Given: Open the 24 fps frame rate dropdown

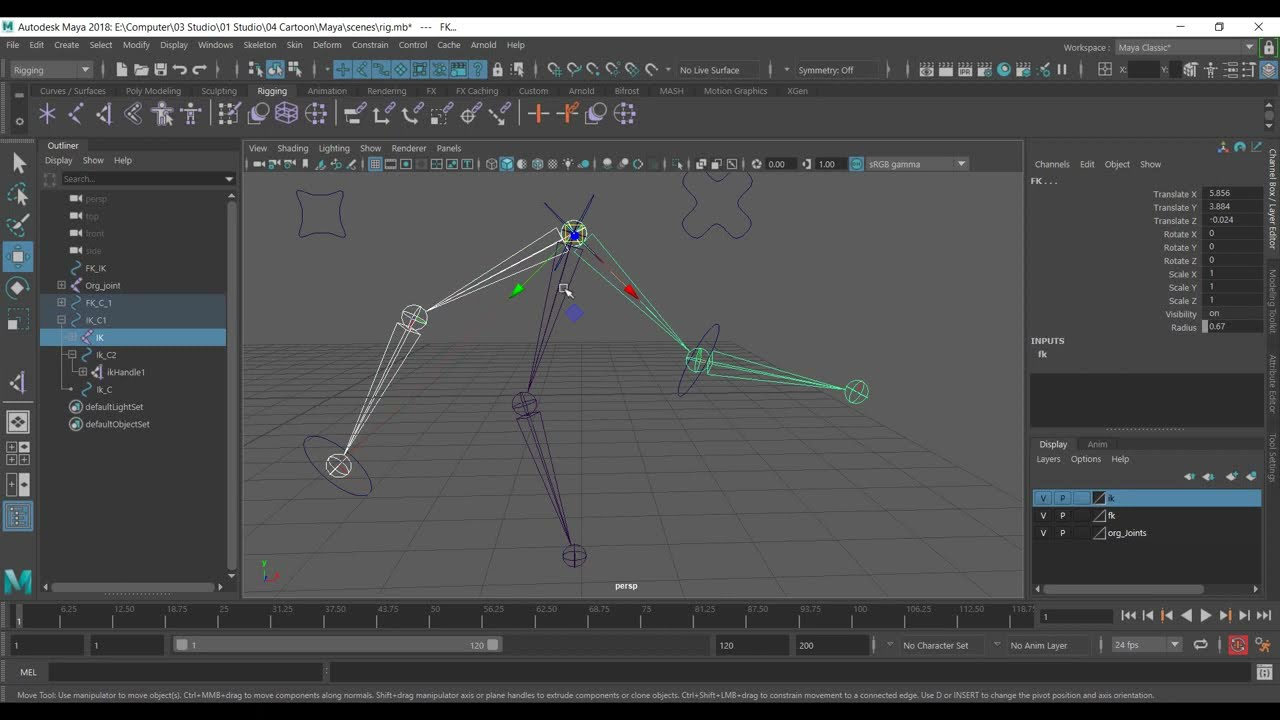Looking at the screenshot, I should (1147, 645).
